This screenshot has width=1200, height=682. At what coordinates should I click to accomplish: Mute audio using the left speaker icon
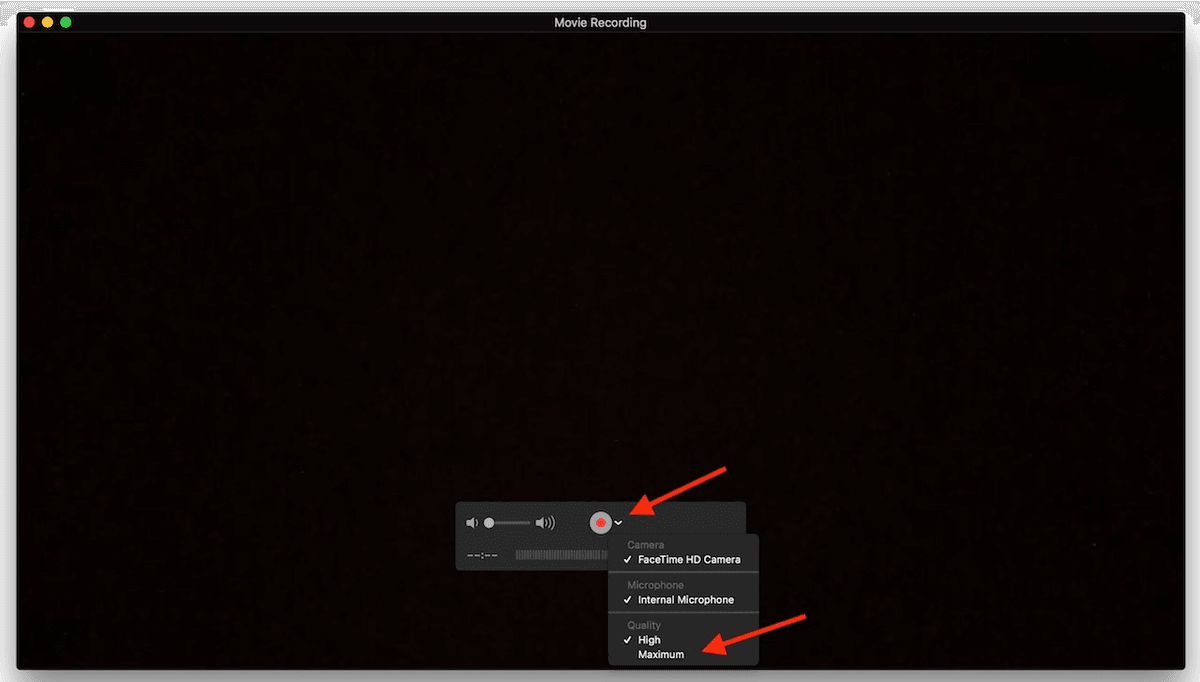pyautogui.click(x=472, y=522)
